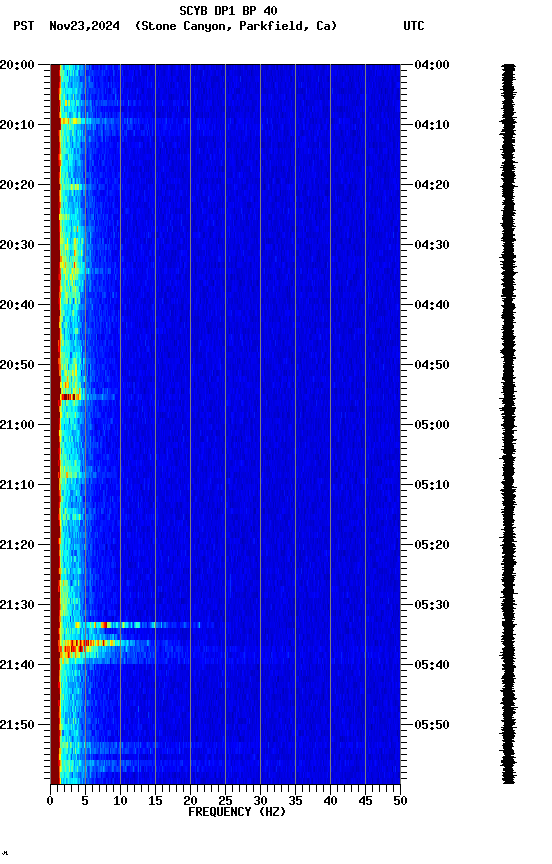
Task: Click the PST time label "20:40"
Action: (x=17, y=305)
